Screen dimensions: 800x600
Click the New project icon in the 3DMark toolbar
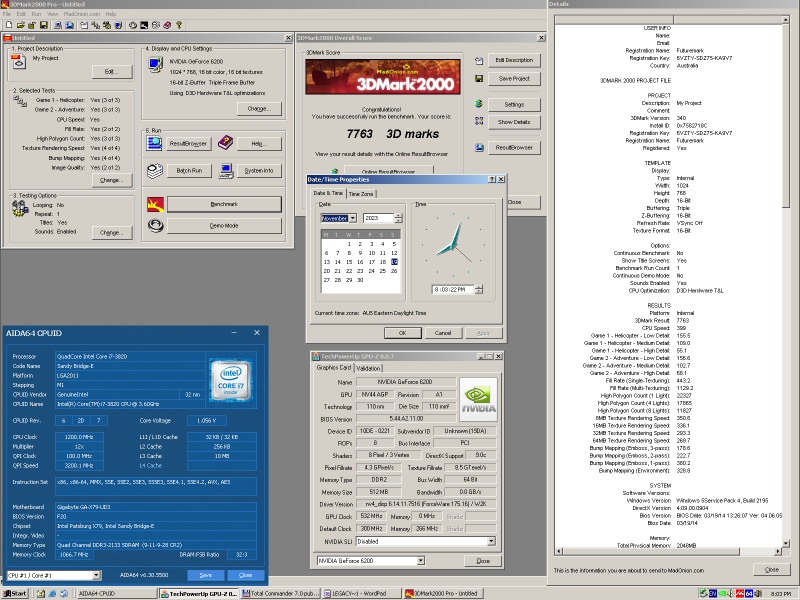pos(9,24)
